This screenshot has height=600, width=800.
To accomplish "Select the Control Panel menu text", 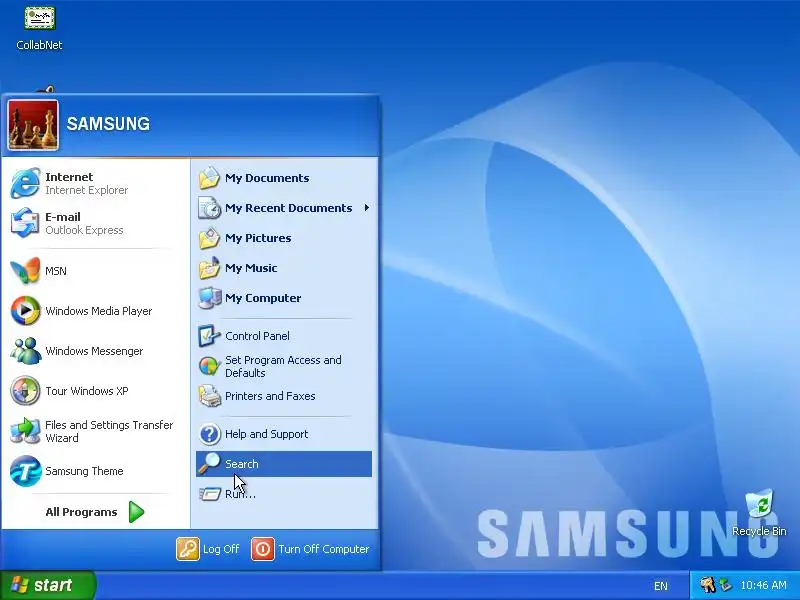I will click(257, 336).
